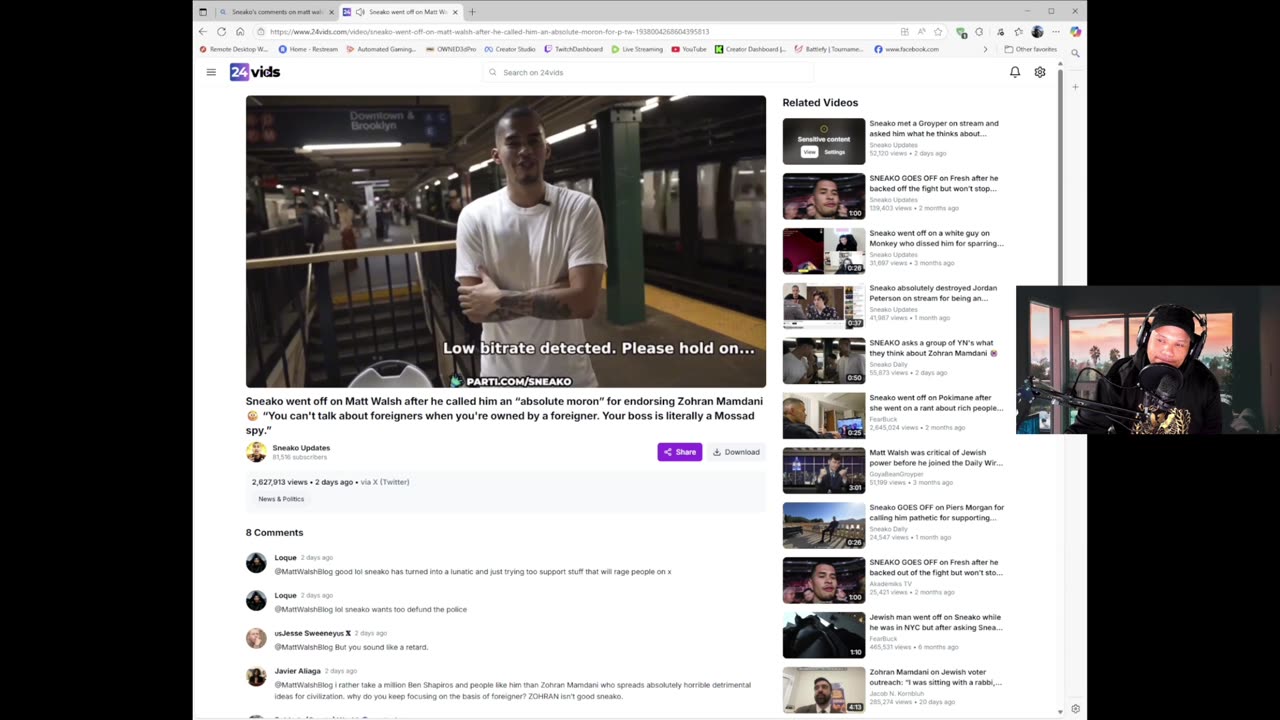The image size is (1280, 720).
Task: Open the YouTube bookmark
Action: click(x=689, y=49)
